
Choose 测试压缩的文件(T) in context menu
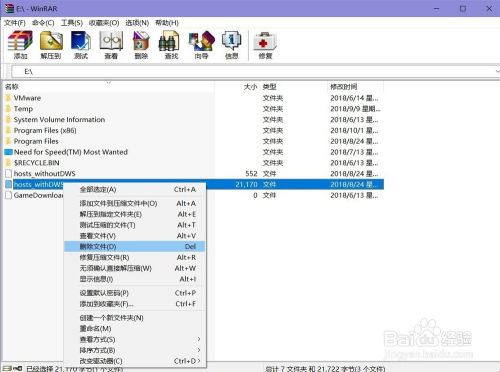[135, 225]
